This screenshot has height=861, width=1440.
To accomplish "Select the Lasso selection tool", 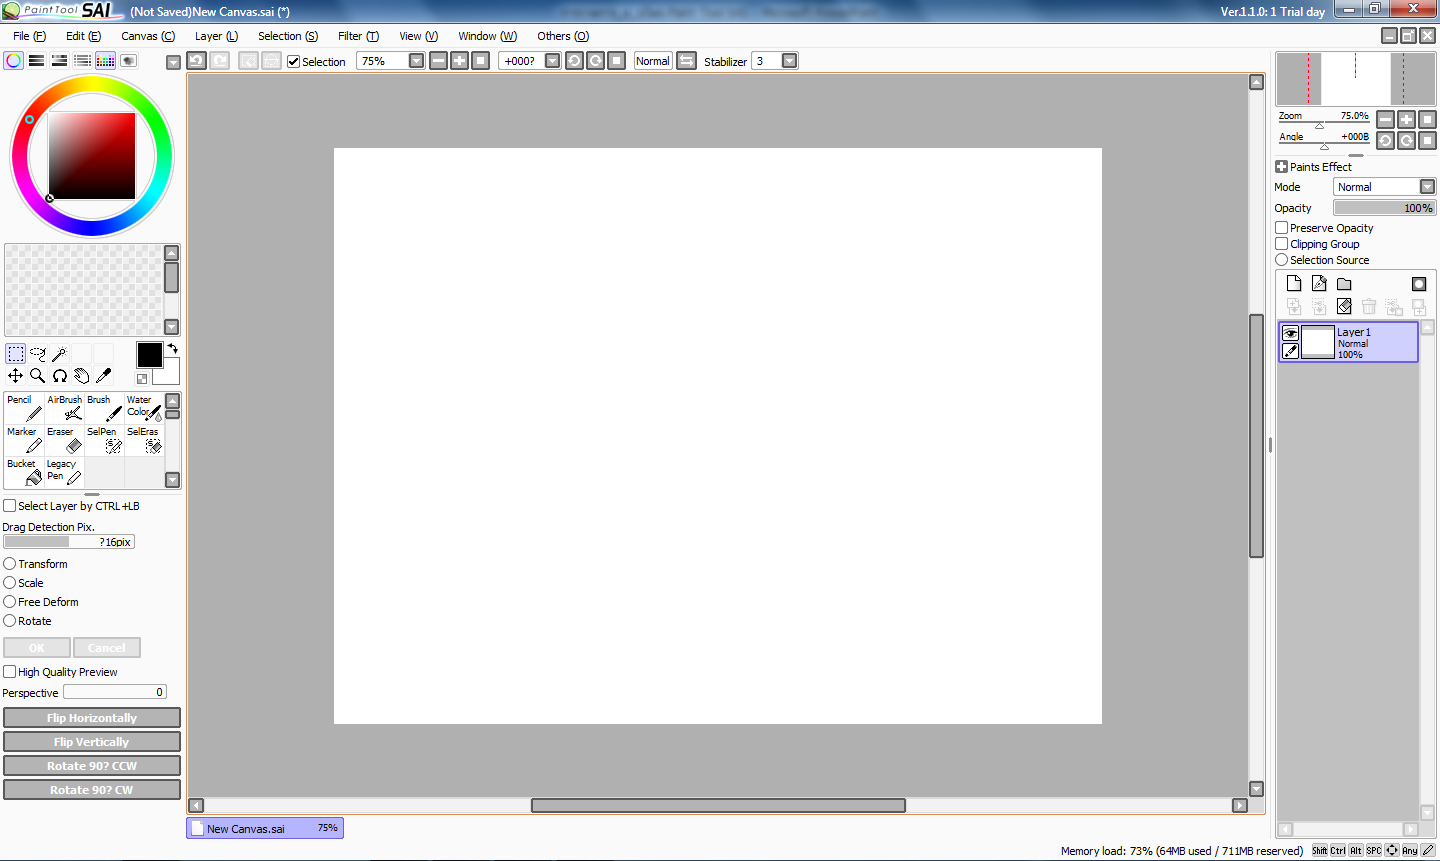I will coord(38,352).
